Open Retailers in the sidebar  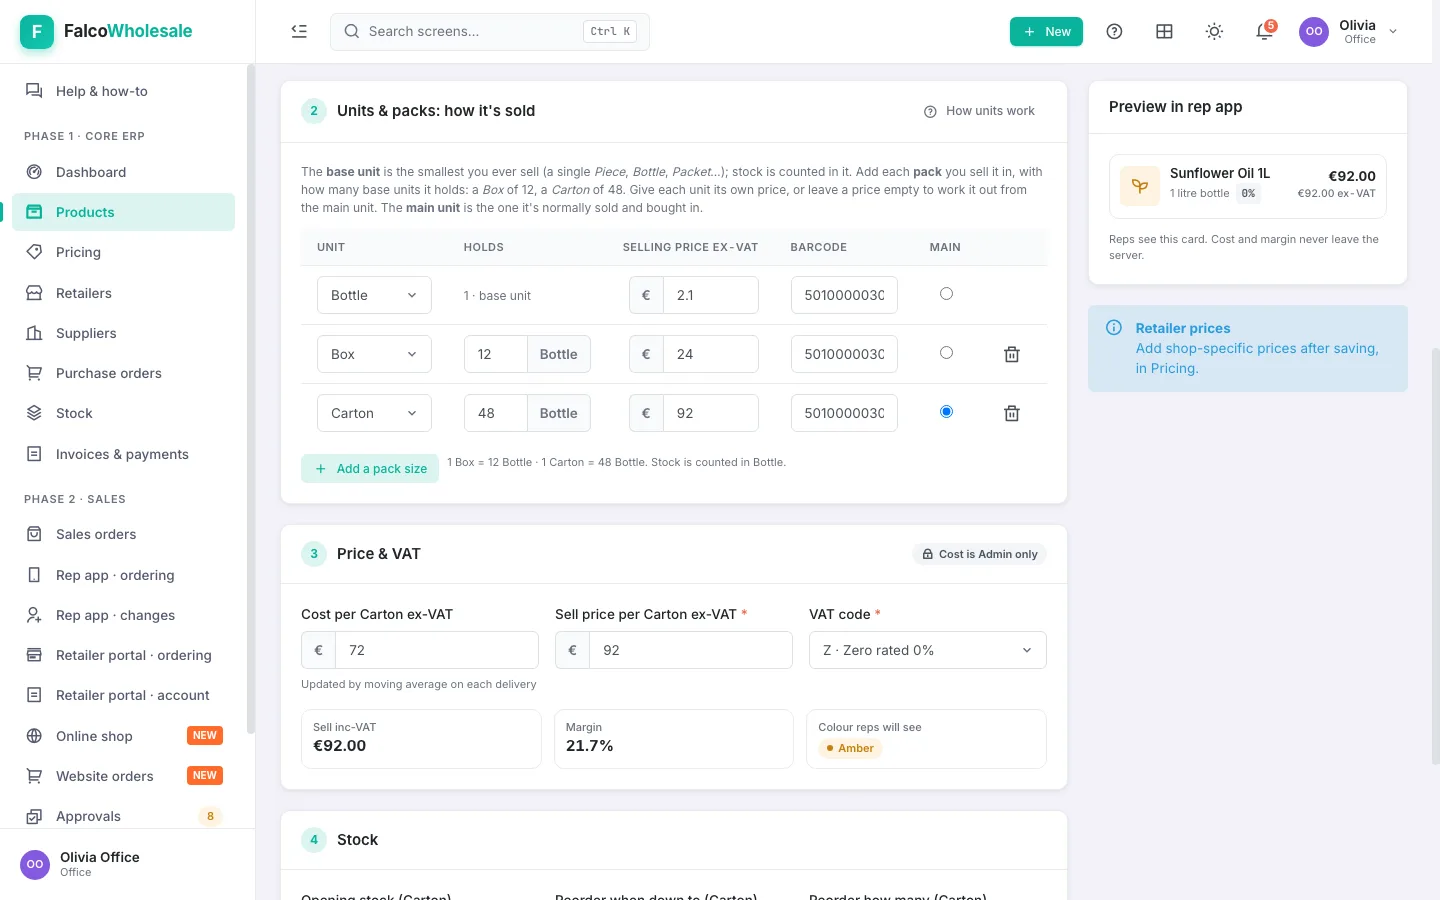click(x=124, y=293)
